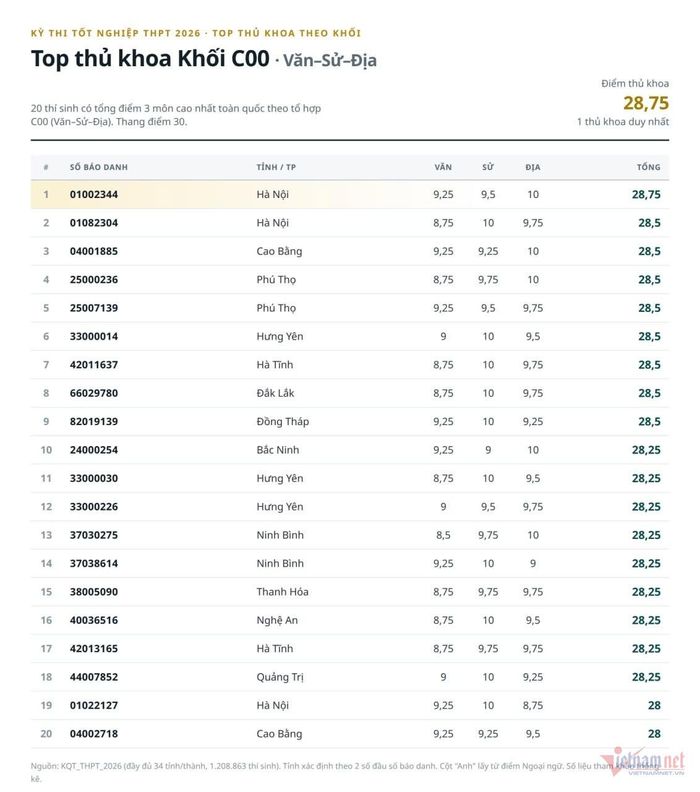This screenshot has height=792, width=700.
Task: Click the Địa column header
Action: 533,167
